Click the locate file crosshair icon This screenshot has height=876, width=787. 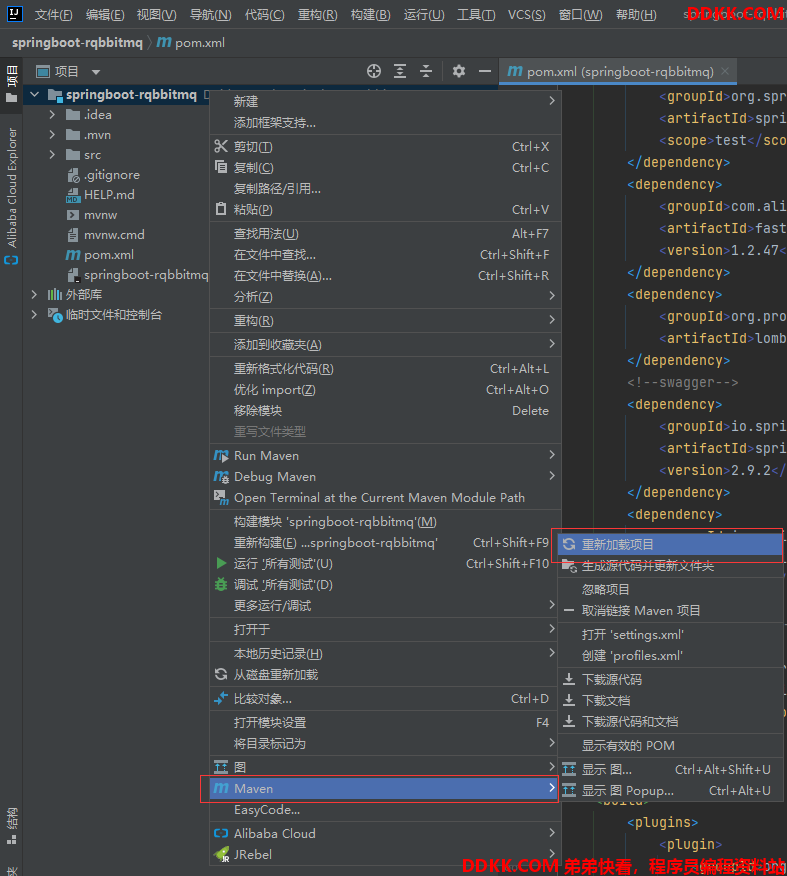(x=374, y=71)
